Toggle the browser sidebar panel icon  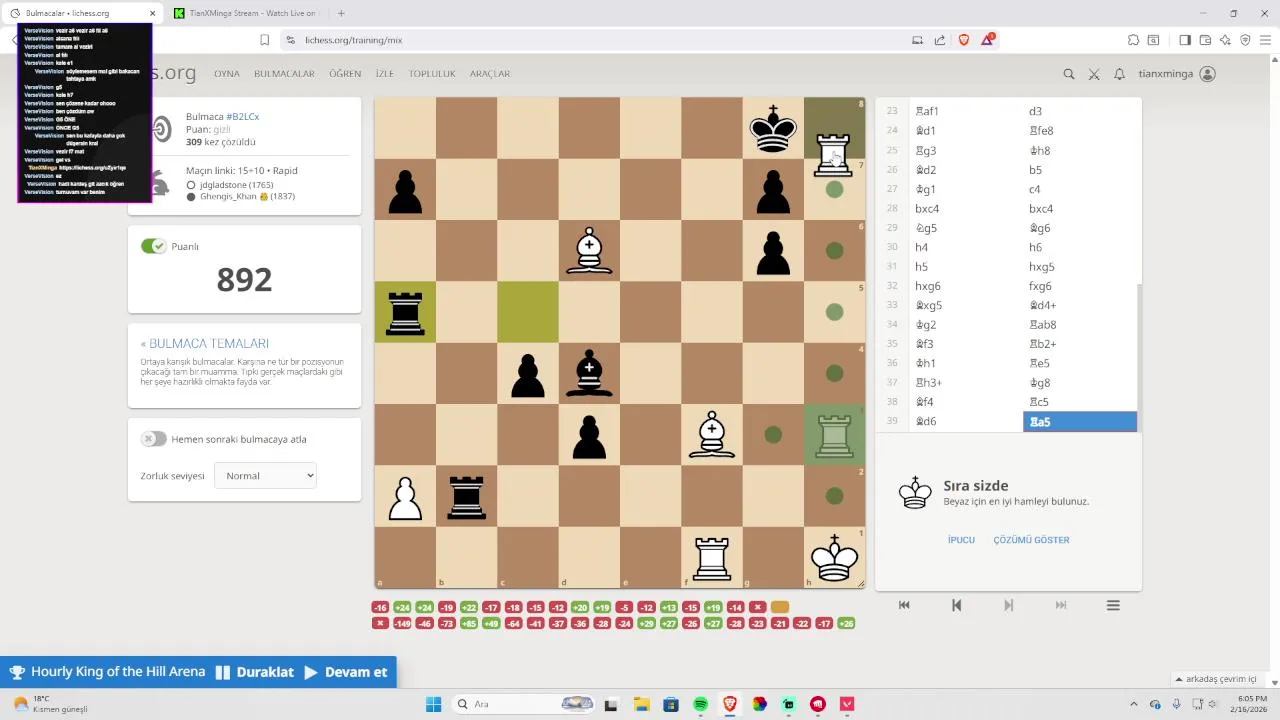(1185, 40)
